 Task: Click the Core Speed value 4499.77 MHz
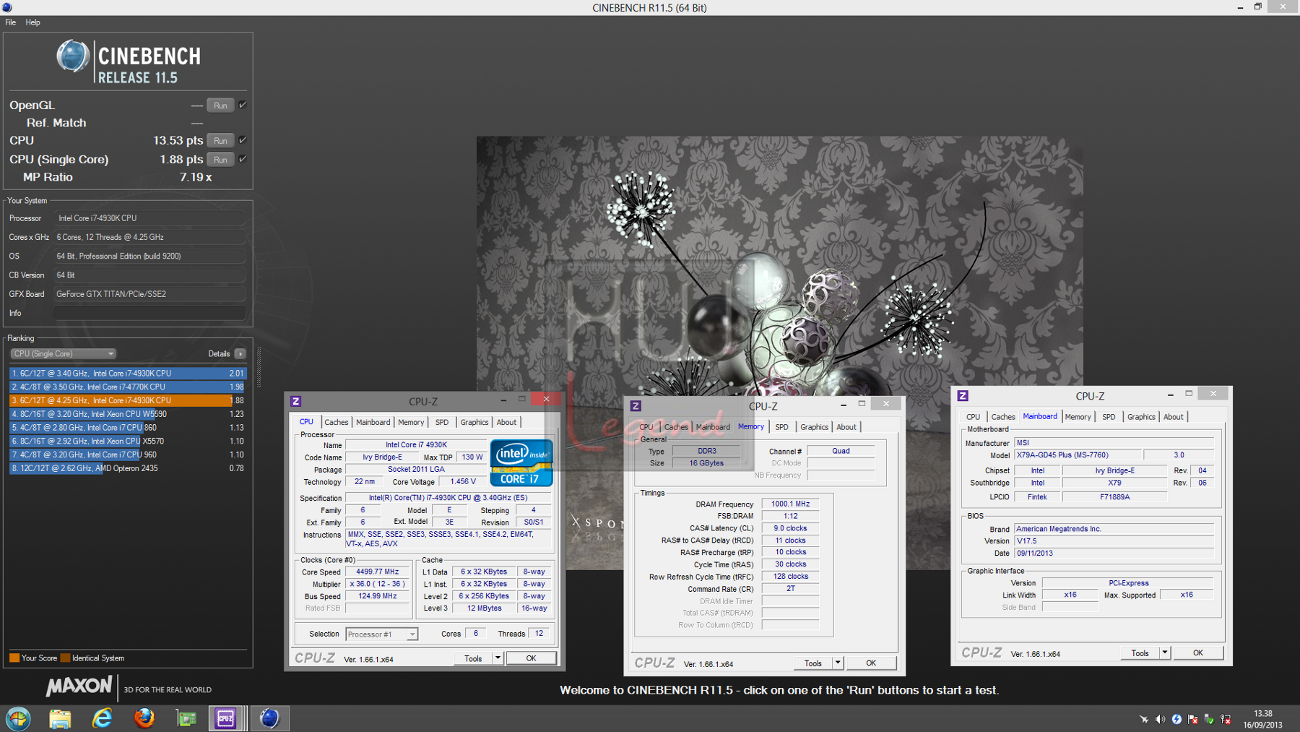click(377, 572)
